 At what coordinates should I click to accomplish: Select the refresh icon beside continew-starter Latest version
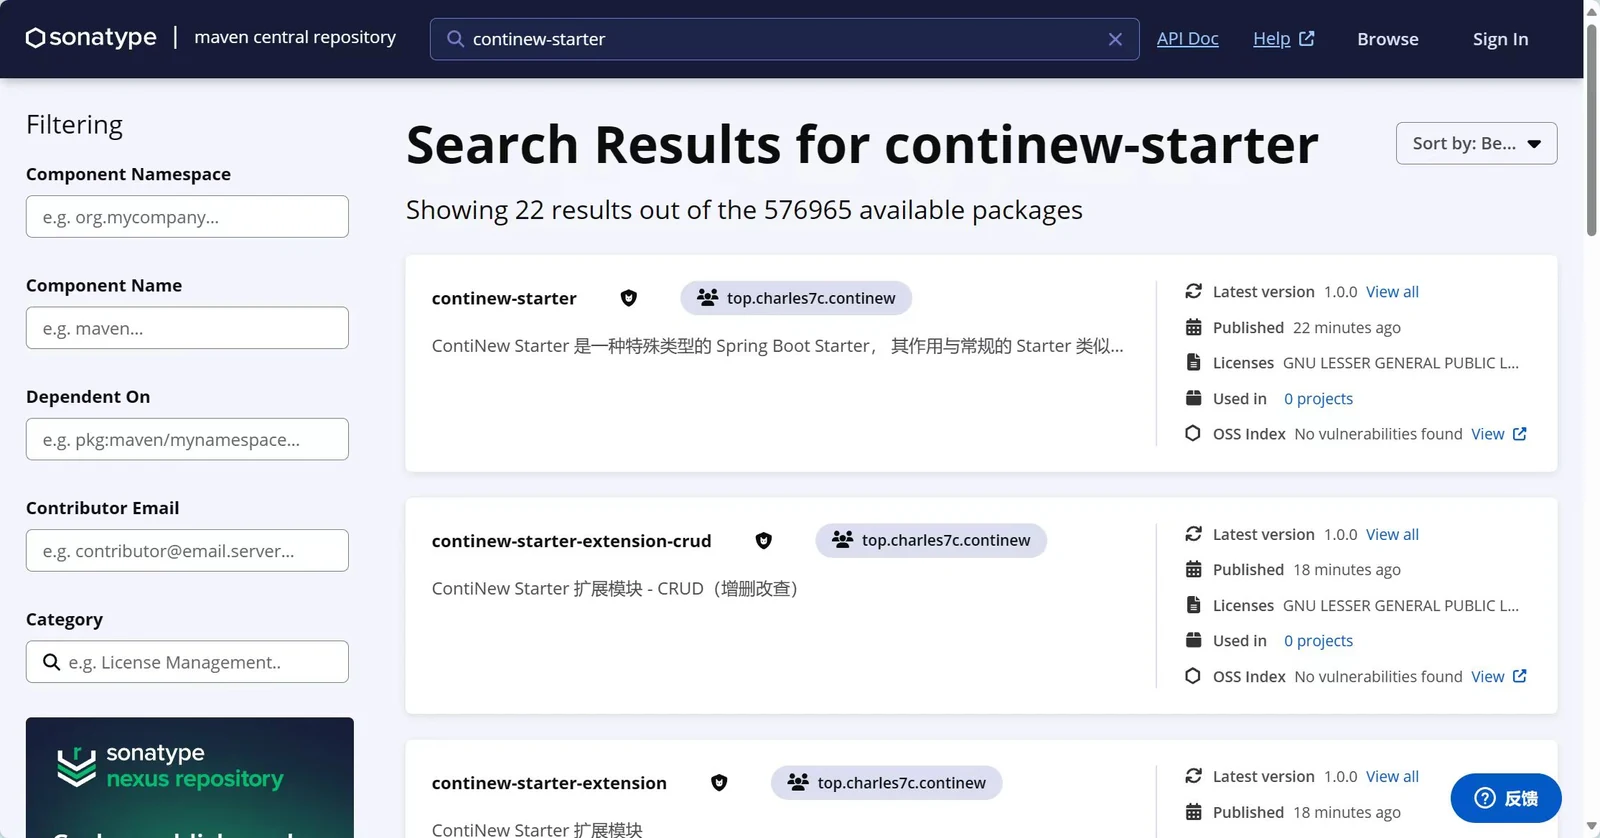click(x=1193, y=291)
